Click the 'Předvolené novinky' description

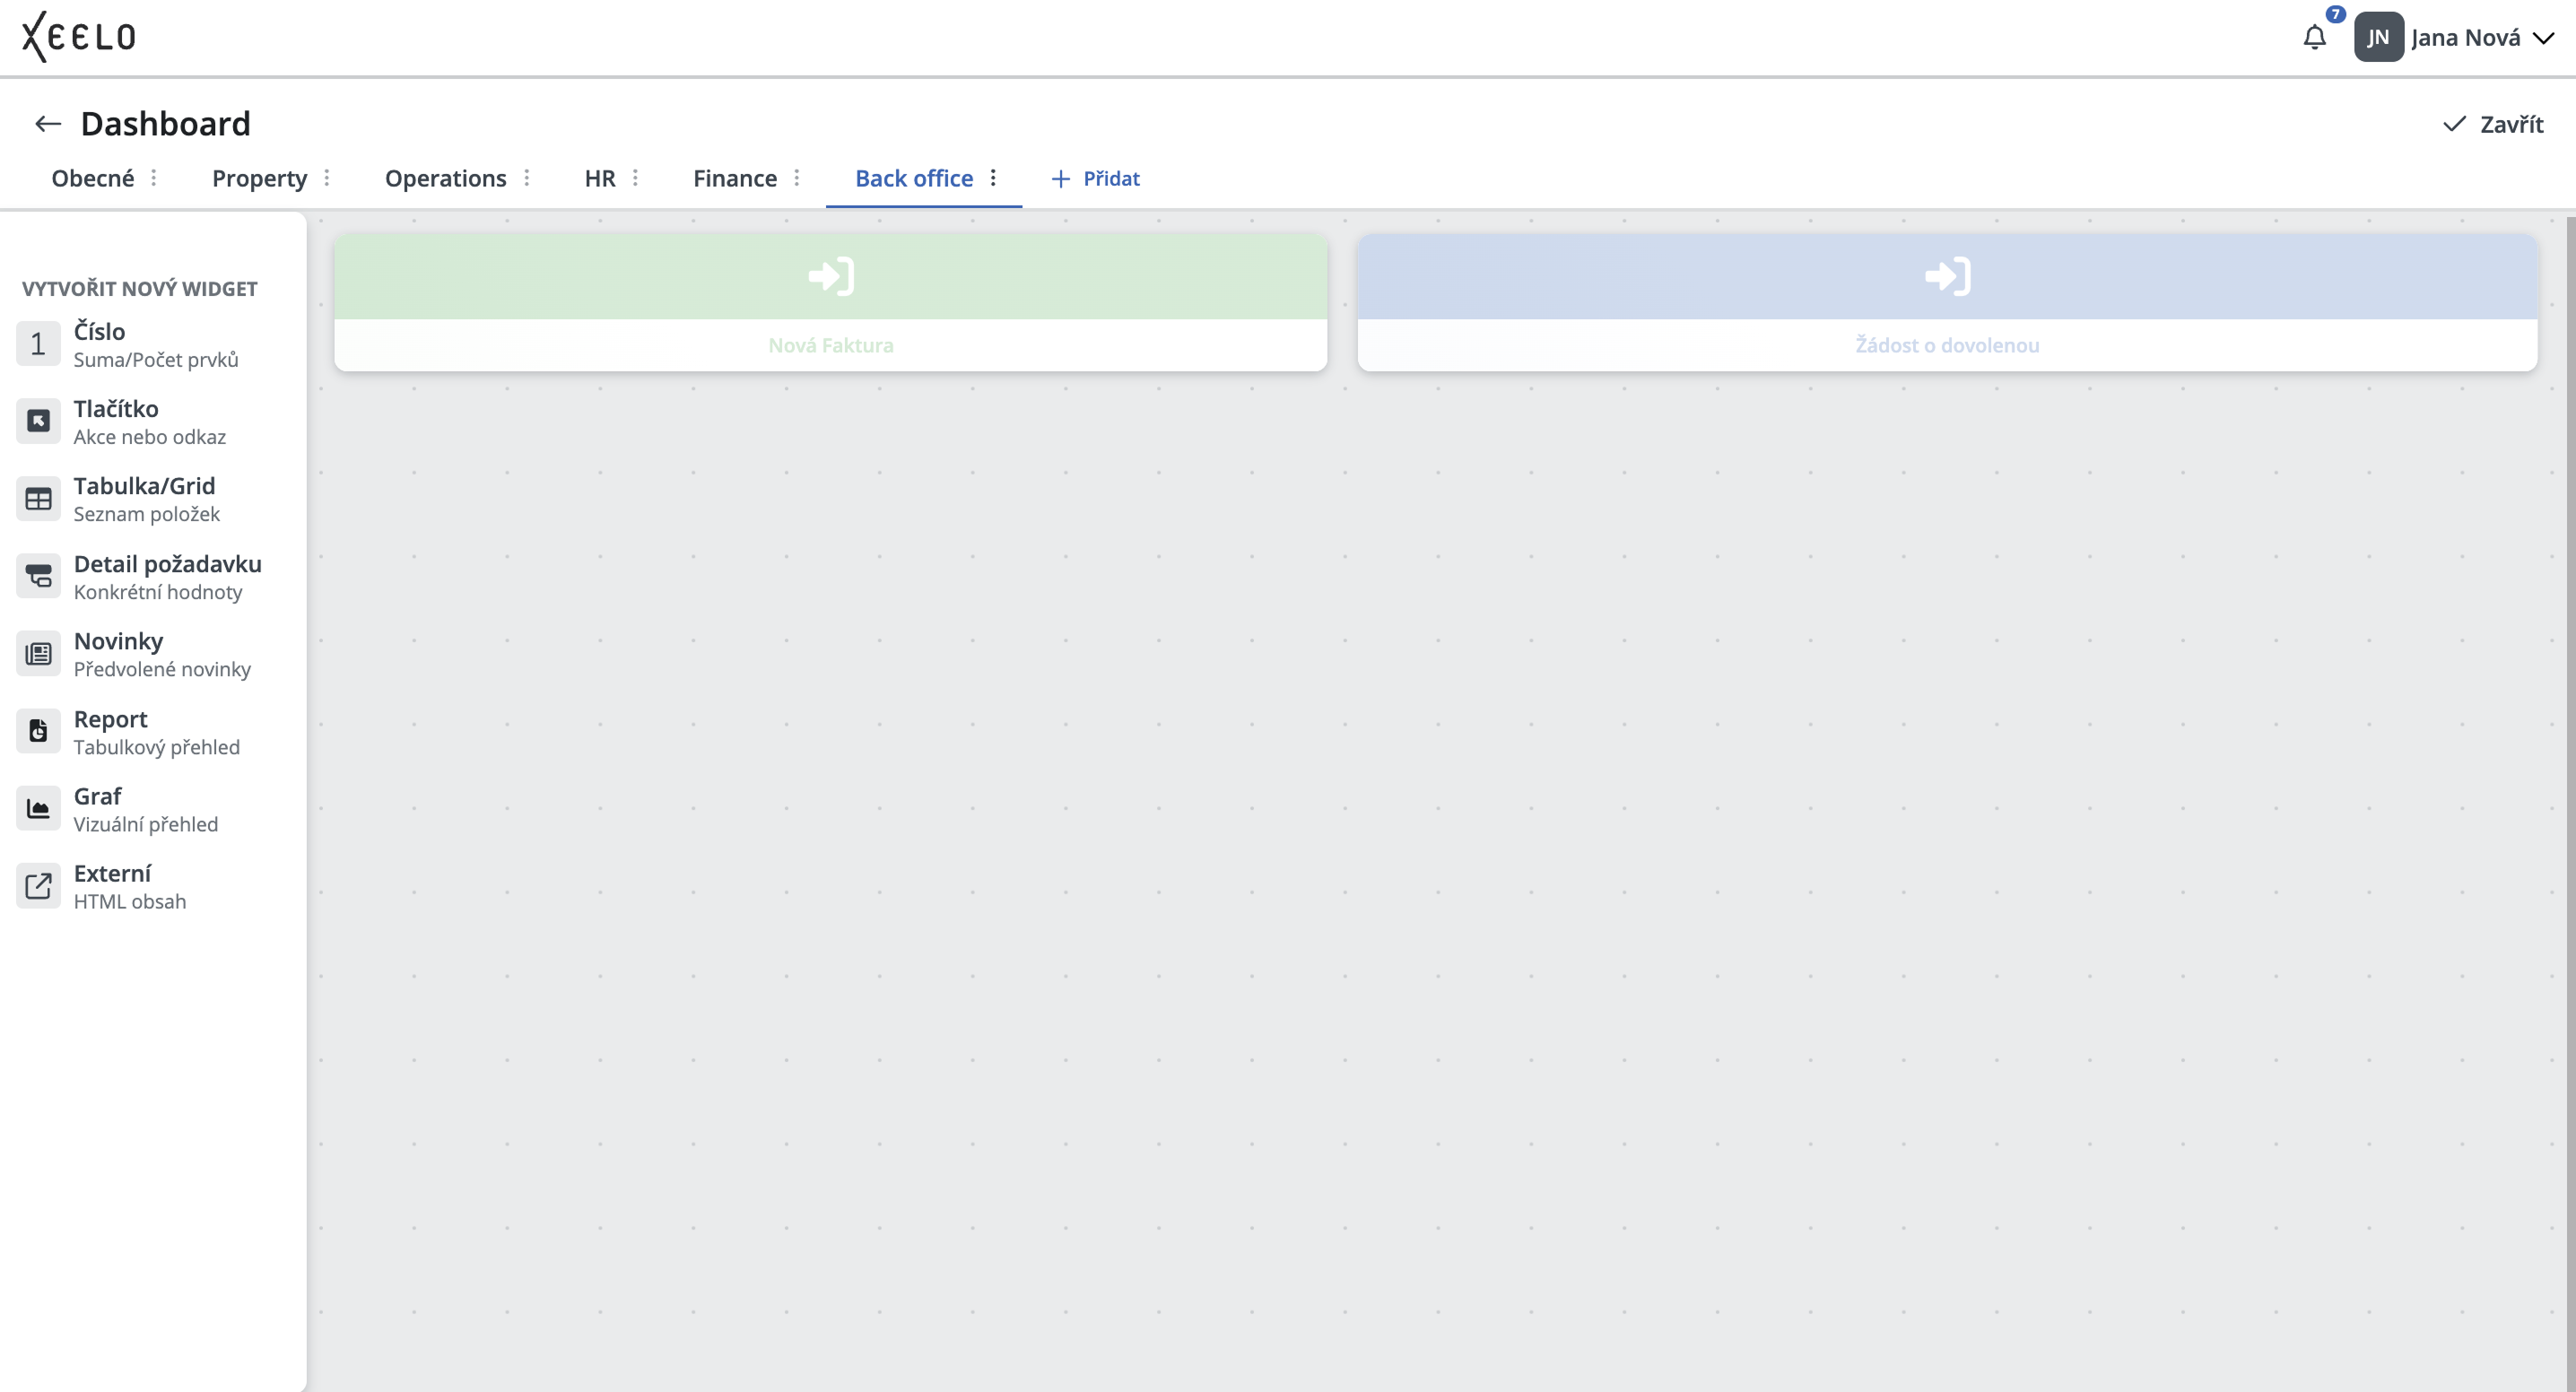click(x=162, y=669)
